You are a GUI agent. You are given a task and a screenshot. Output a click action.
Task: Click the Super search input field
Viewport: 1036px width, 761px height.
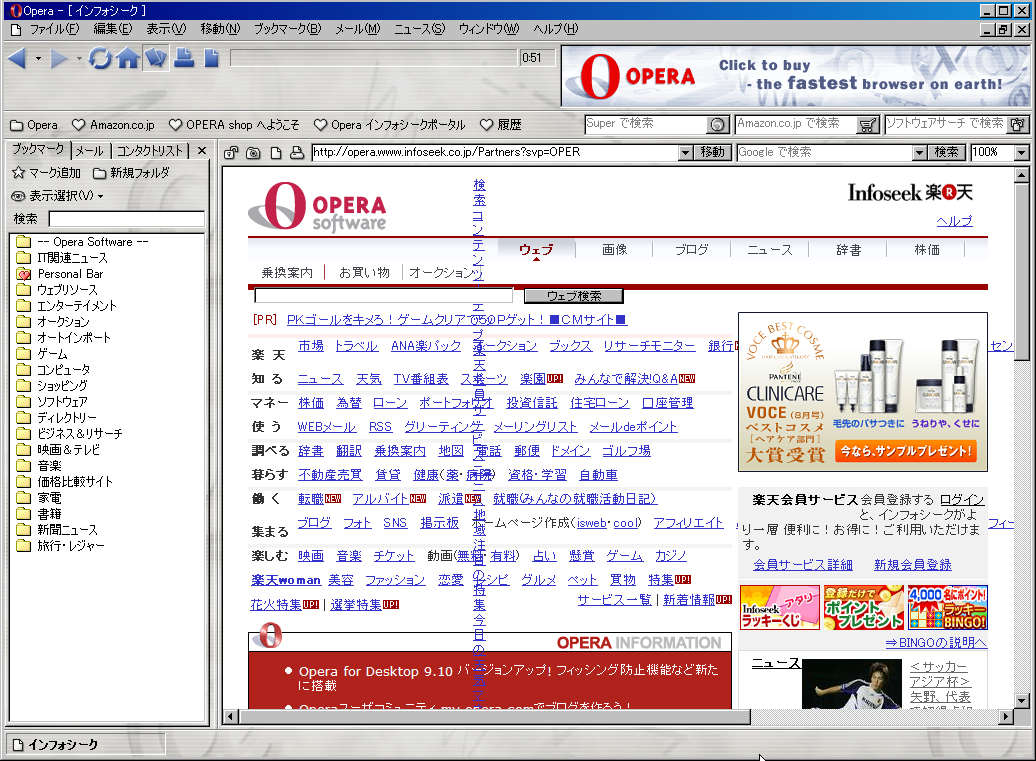coord(646,124)
